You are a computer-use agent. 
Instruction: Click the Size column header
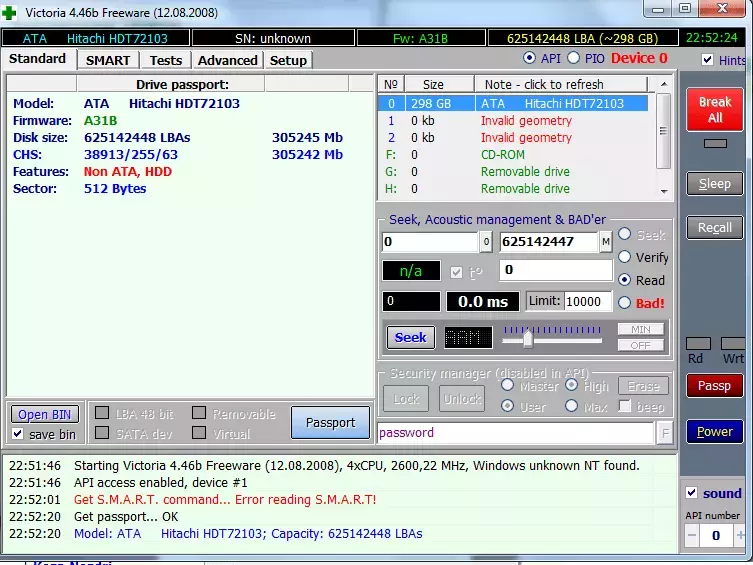coord(439,84)
